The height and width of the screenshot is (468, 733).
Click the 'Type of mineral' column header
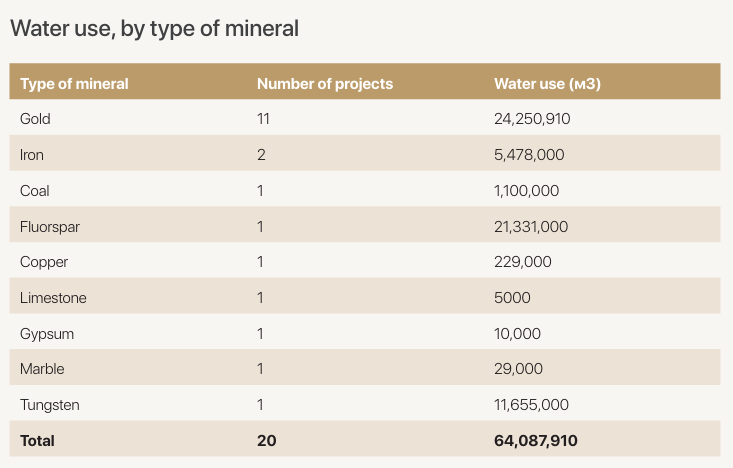coord(74,83)
